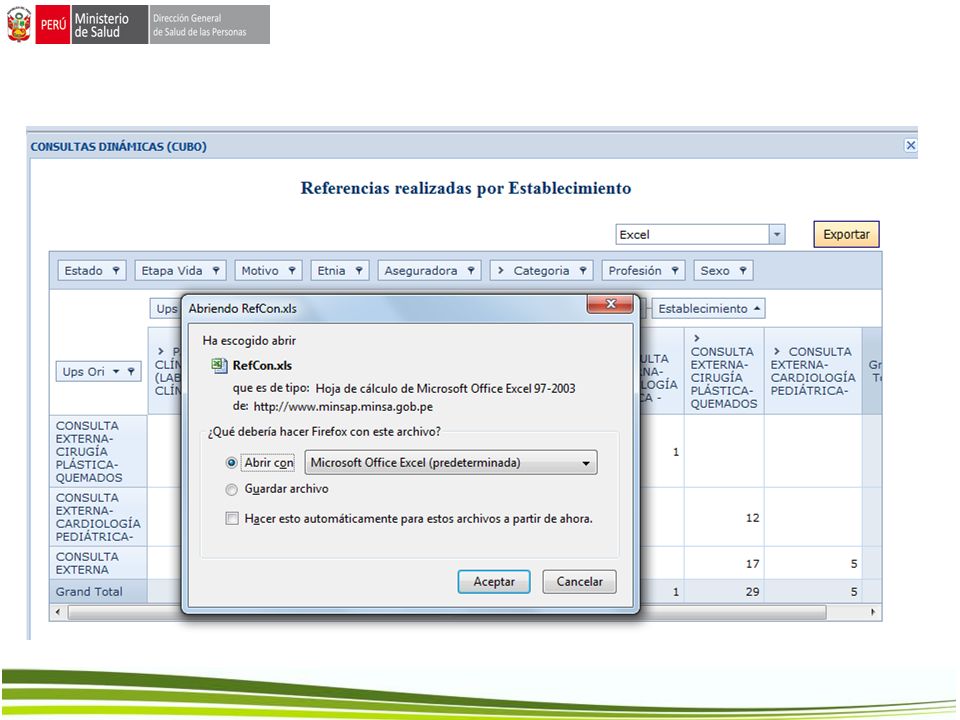The width and height of the screenshot is (960, 720).
Task: Click the Exportar button
Action: 846,234
